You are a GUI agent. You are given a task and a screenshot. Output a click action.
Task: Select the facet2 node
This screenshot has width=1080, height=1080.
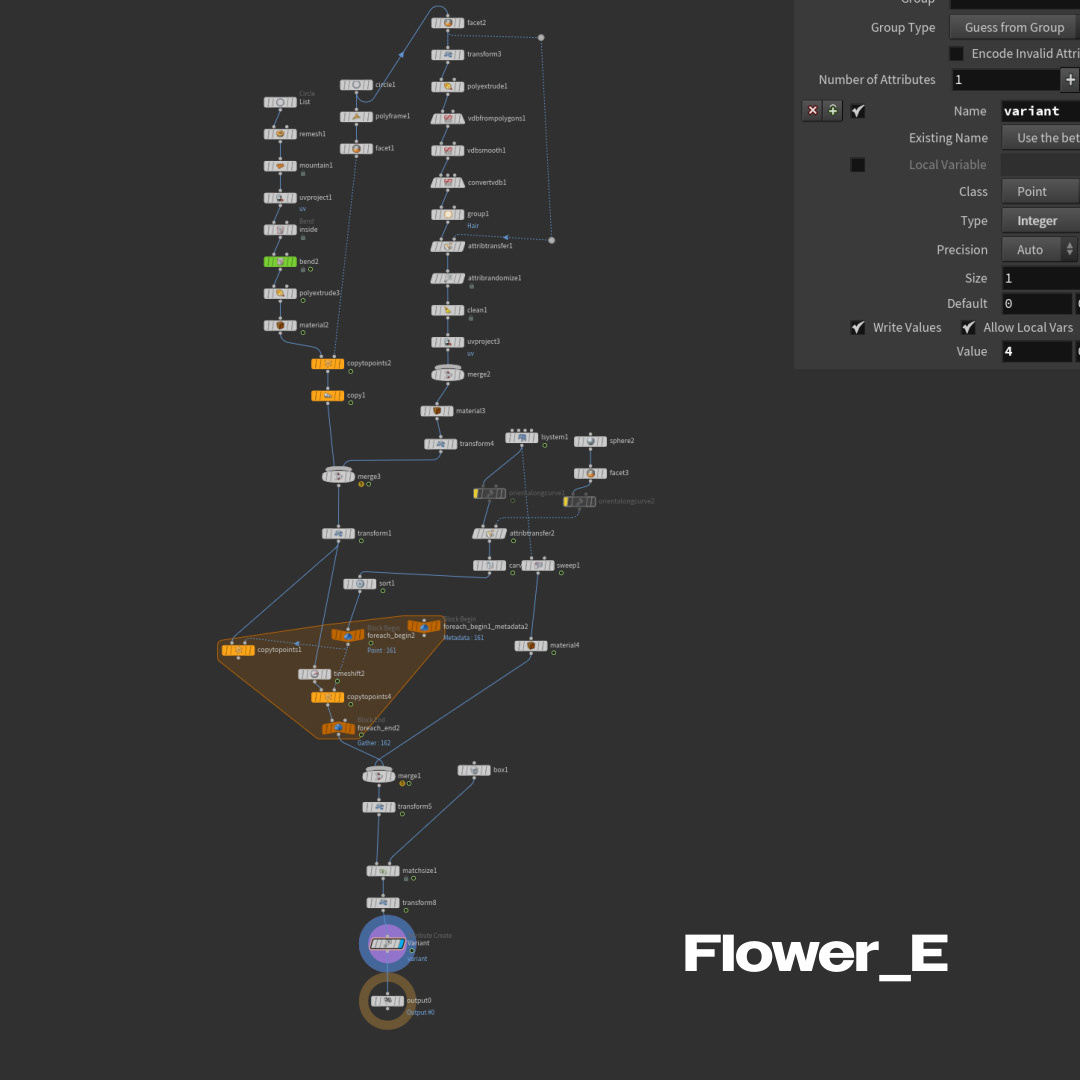coord(448,23)
